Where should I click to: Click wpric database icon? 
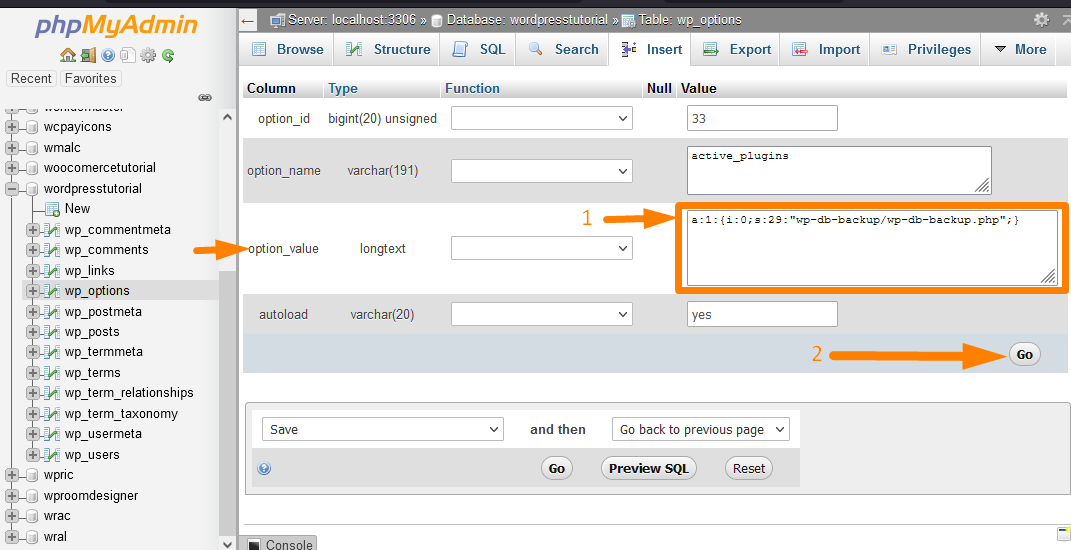coord(31,475)
